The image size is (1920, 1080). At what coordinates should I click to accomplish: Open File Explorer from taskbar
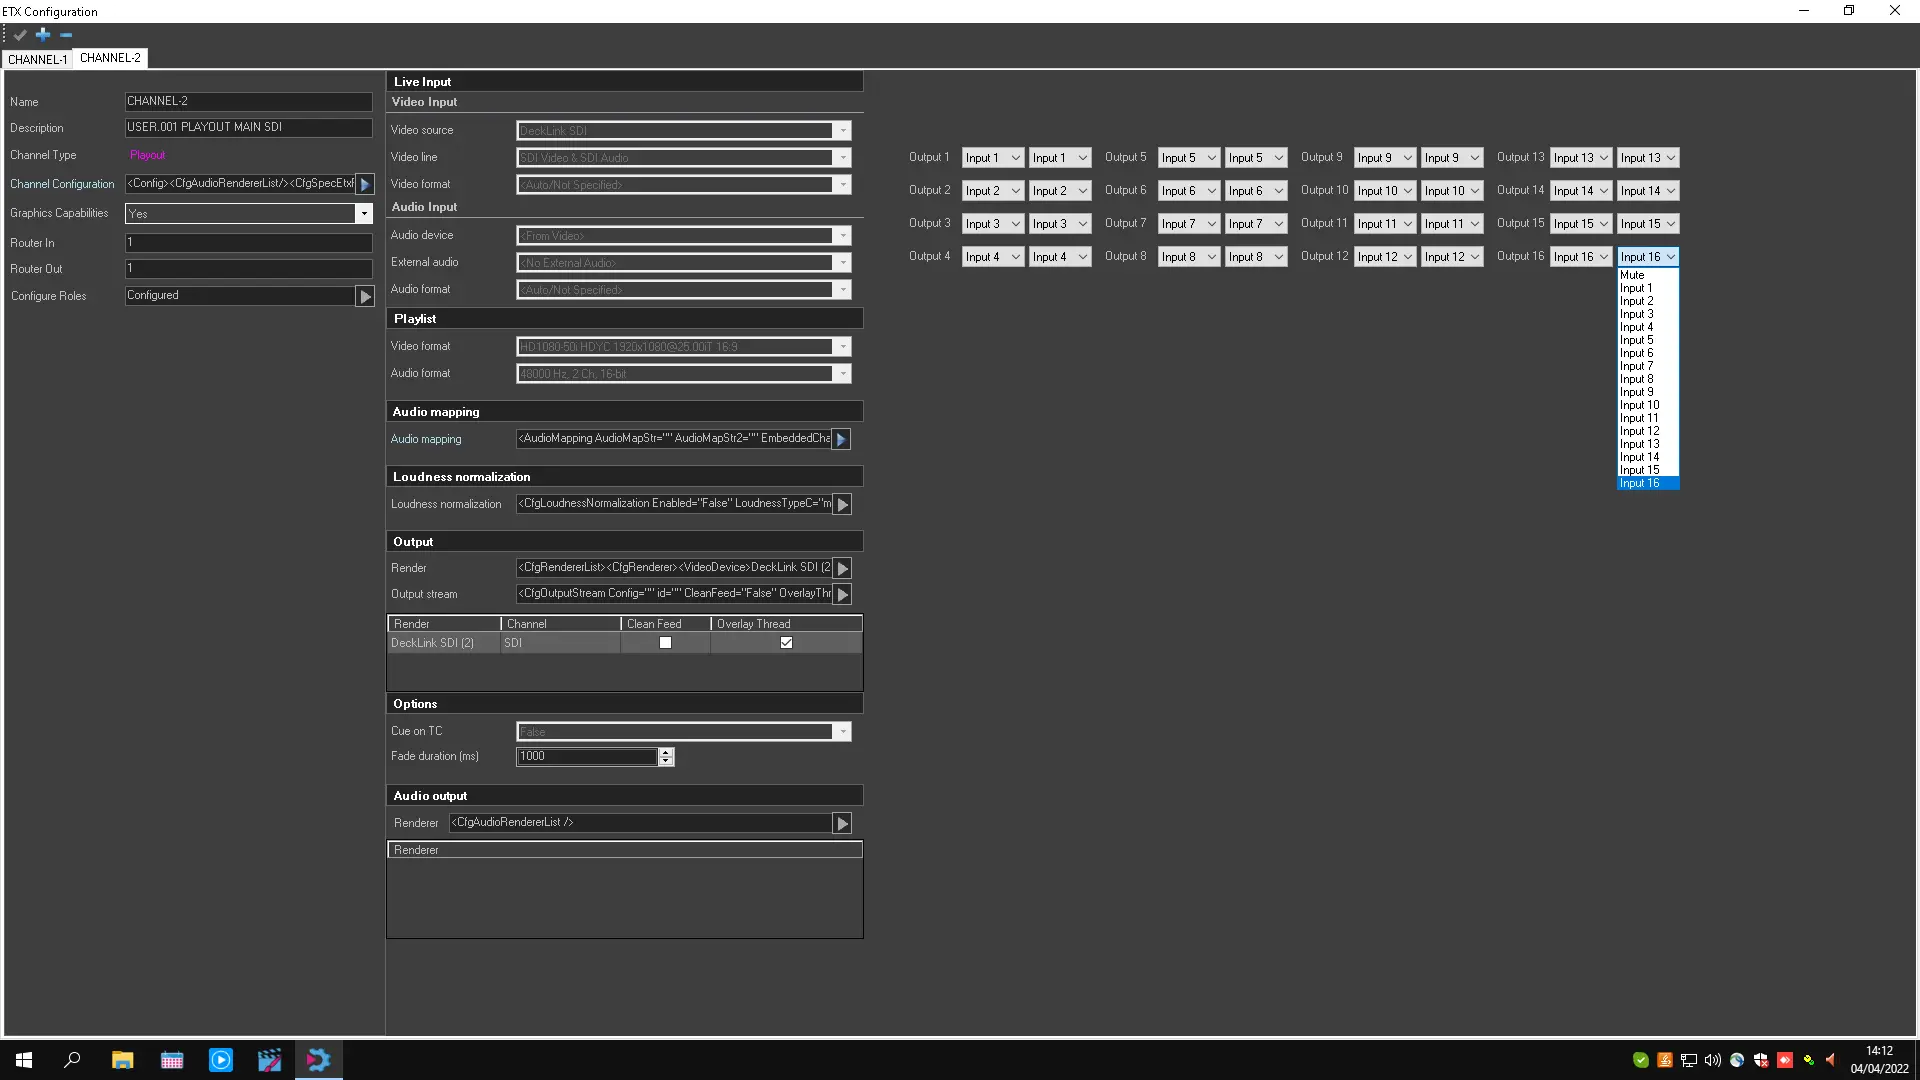(122, 1060)
